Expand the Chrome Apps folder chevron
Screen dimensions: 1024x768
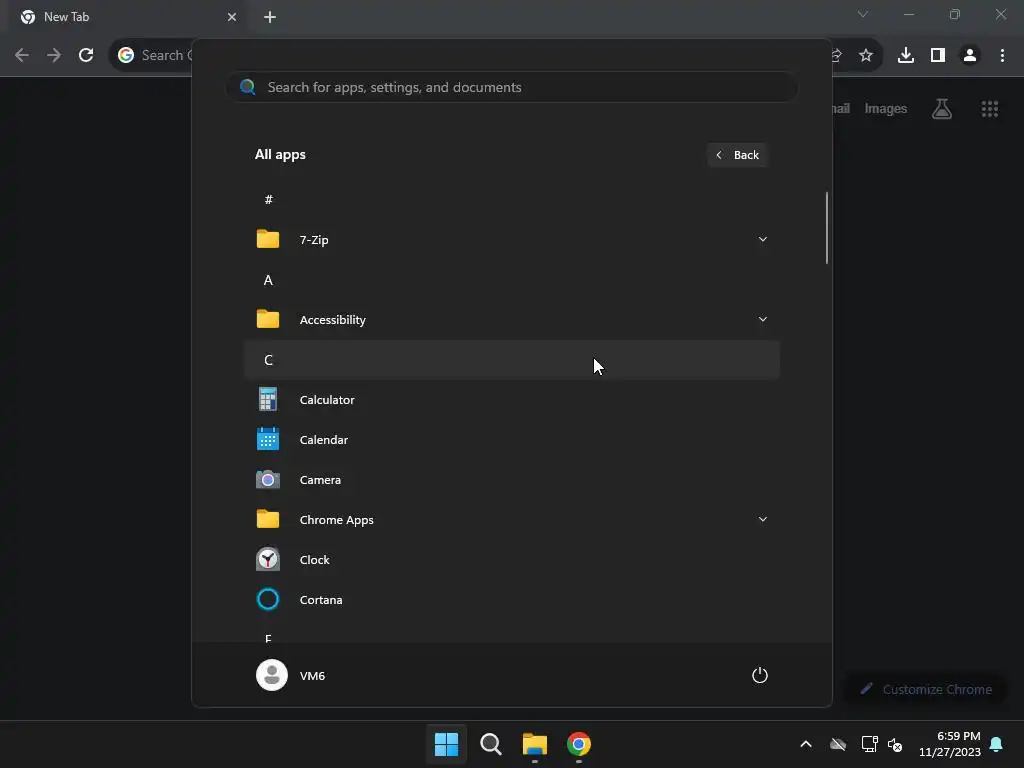[x=762, y=520]
